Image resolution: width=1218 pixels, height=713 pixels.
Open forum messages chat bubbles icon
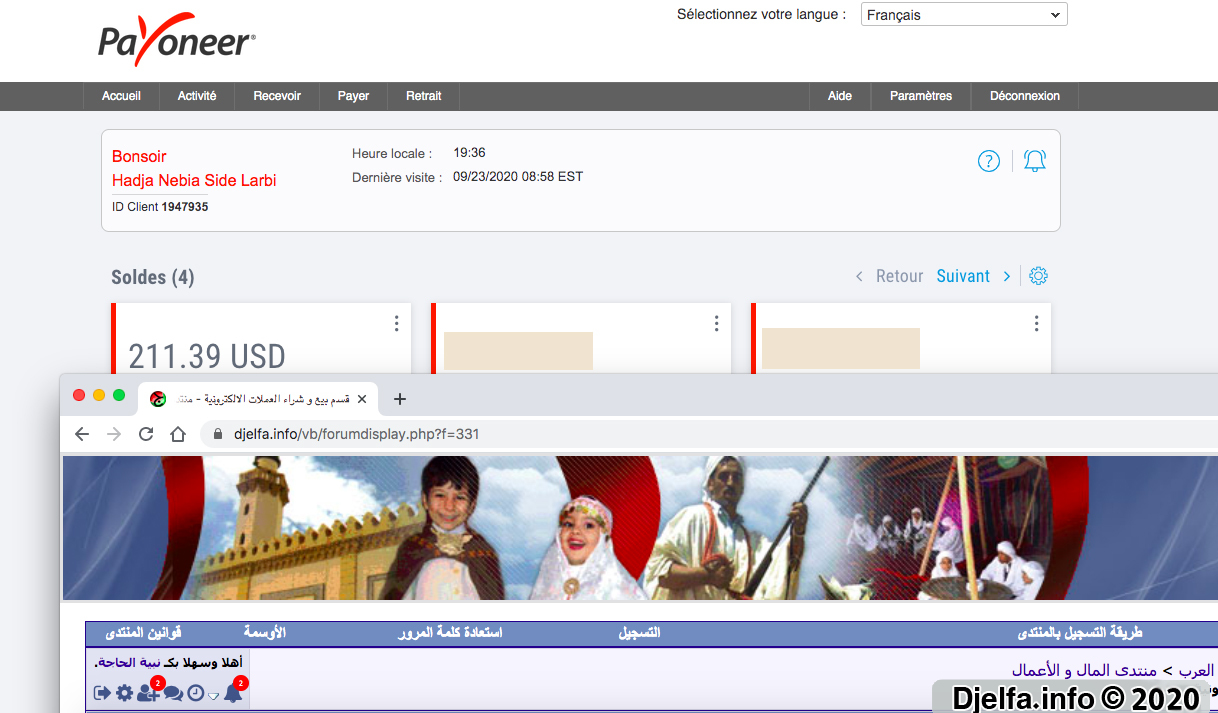coord(173,693)
